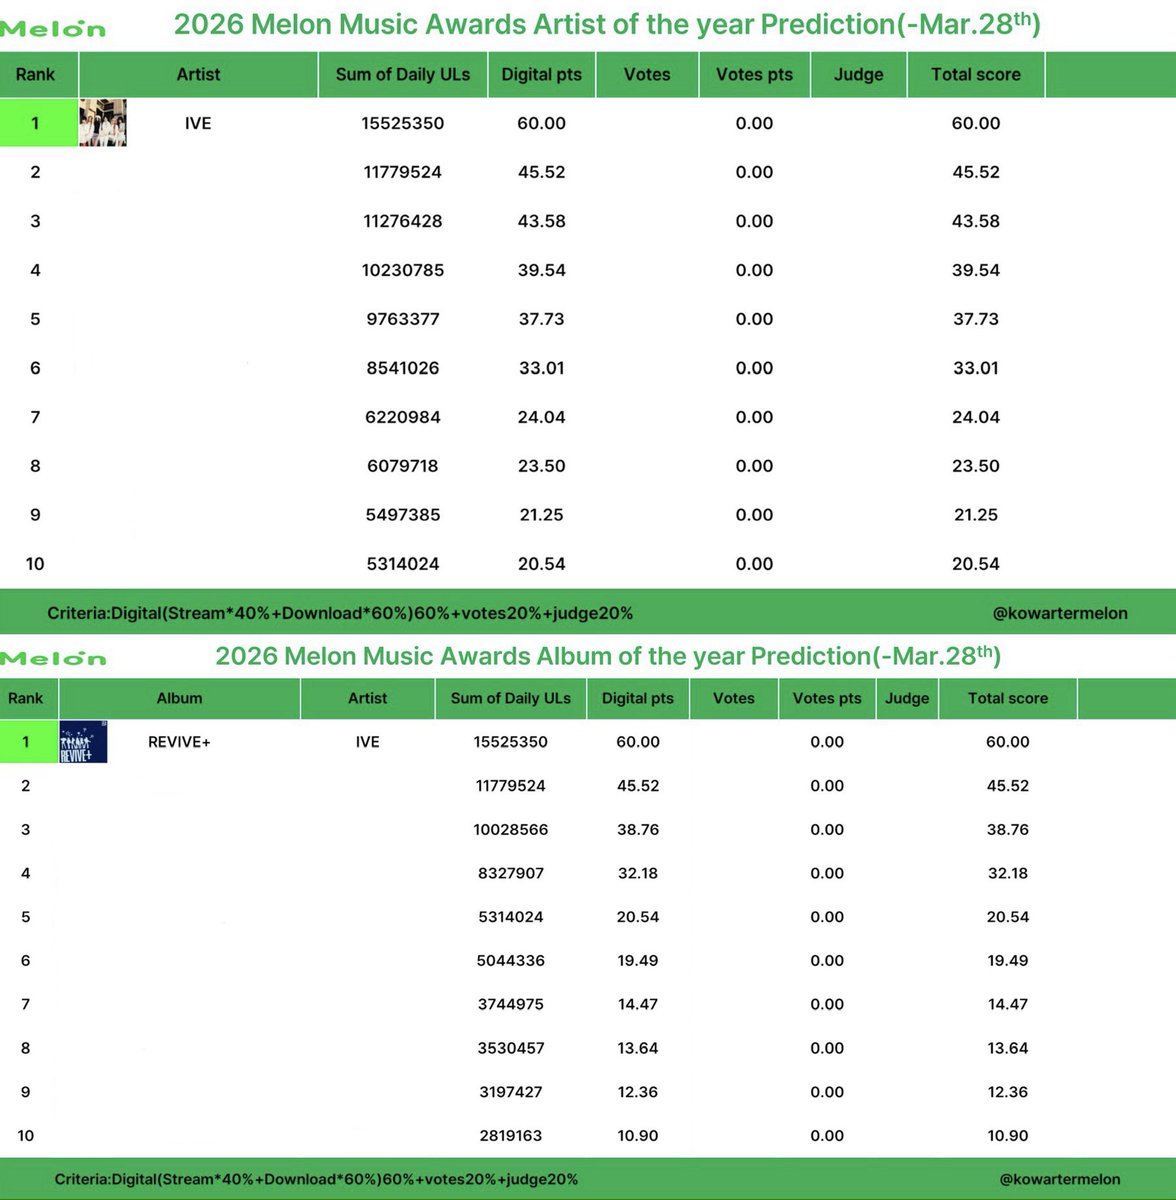Click Judge header in artist table

click(859, 74)
